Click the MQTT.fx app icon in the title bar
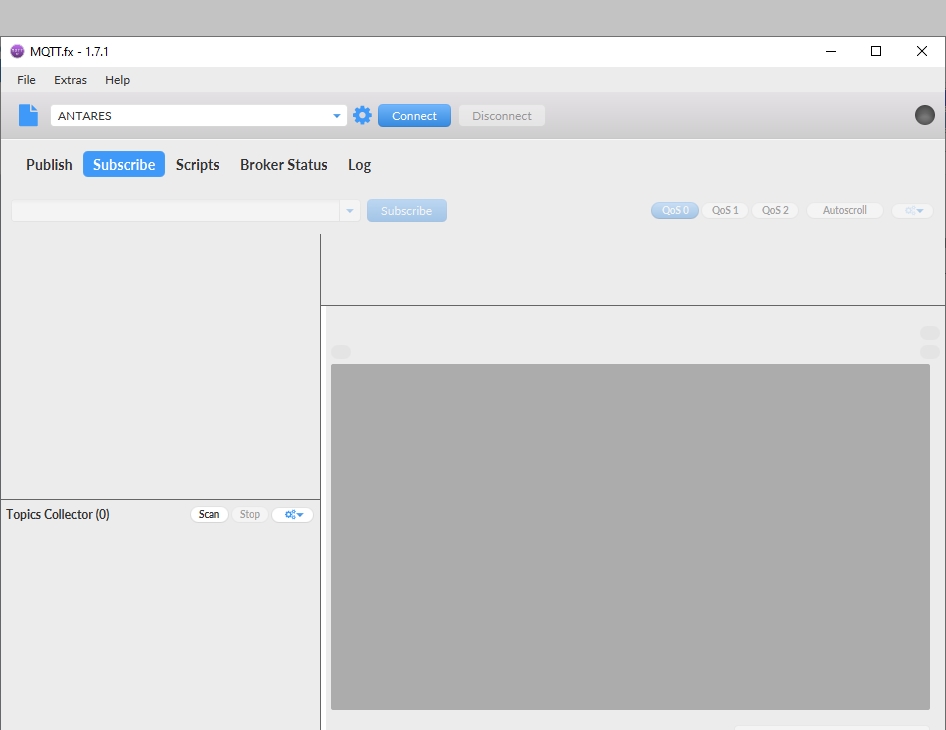Image resolution: width=946 pixels, height=730 pixels. pos(17,52)
